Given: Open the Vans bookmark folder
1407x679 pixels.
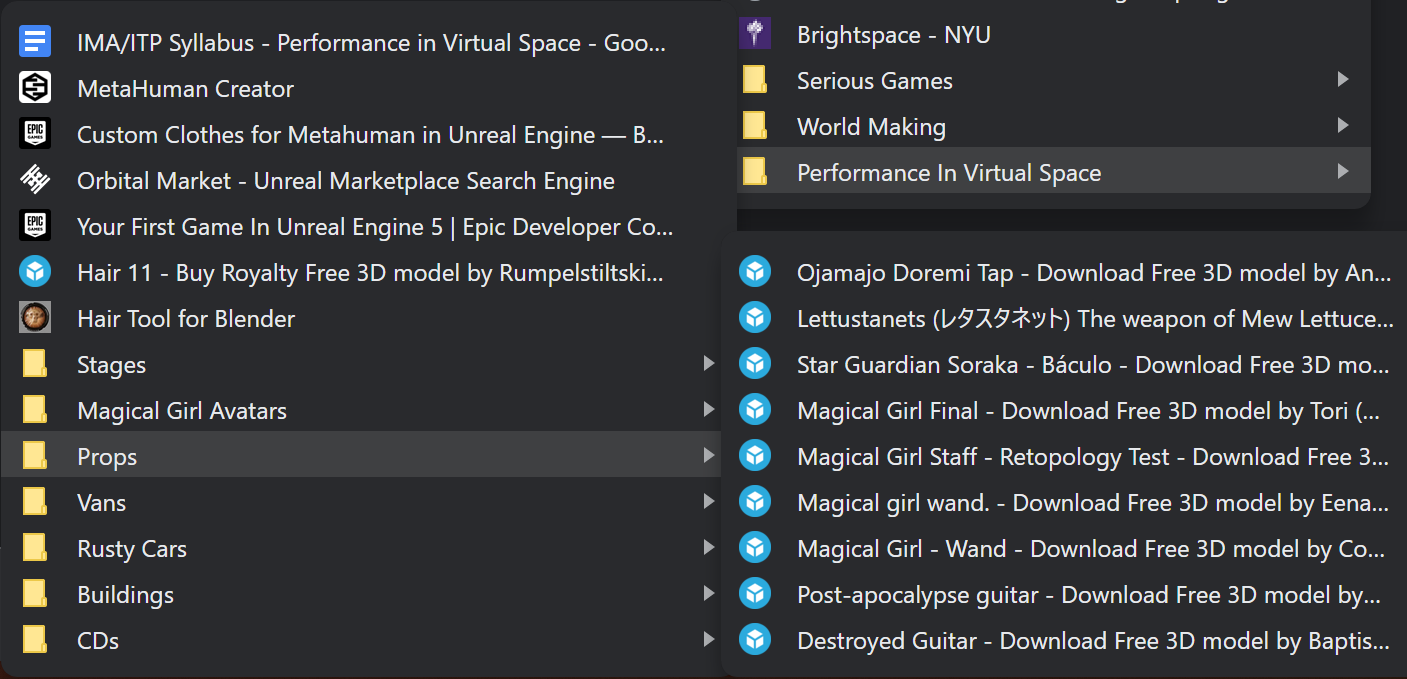Looking at the screenshot, I should pos(361,503).
